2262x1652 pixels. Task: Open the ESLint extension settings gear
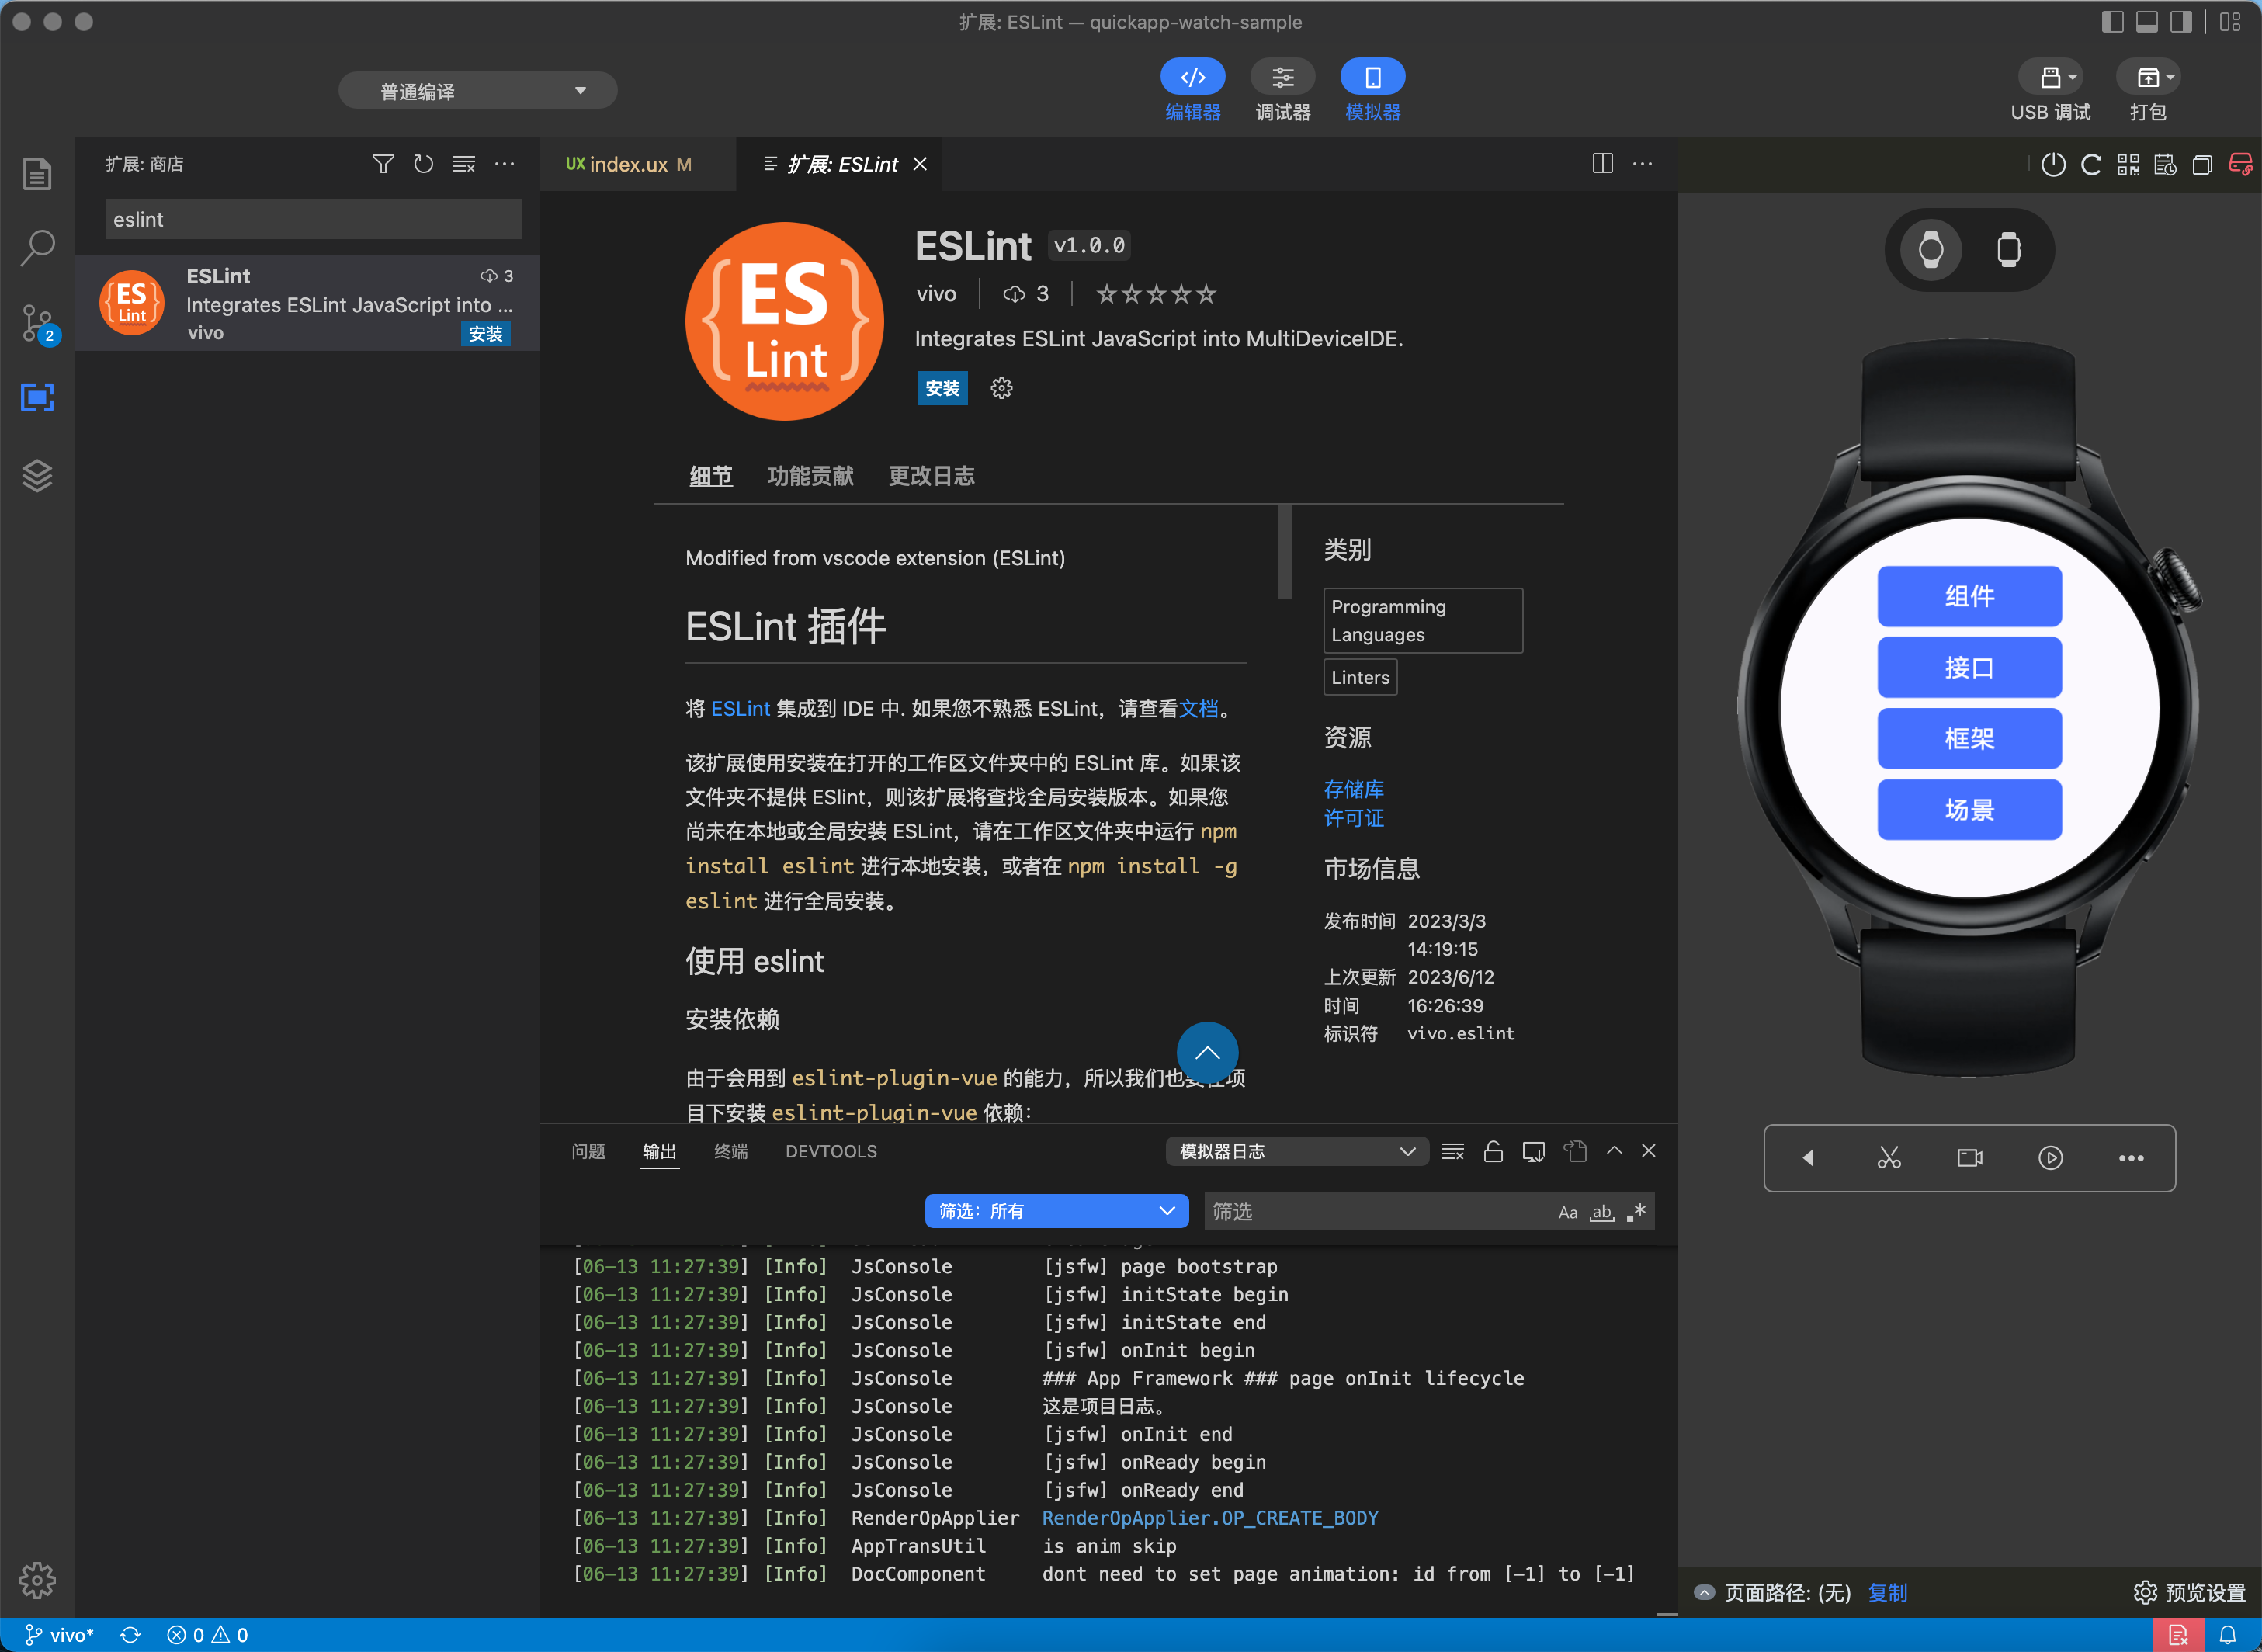click(1001, 388)
